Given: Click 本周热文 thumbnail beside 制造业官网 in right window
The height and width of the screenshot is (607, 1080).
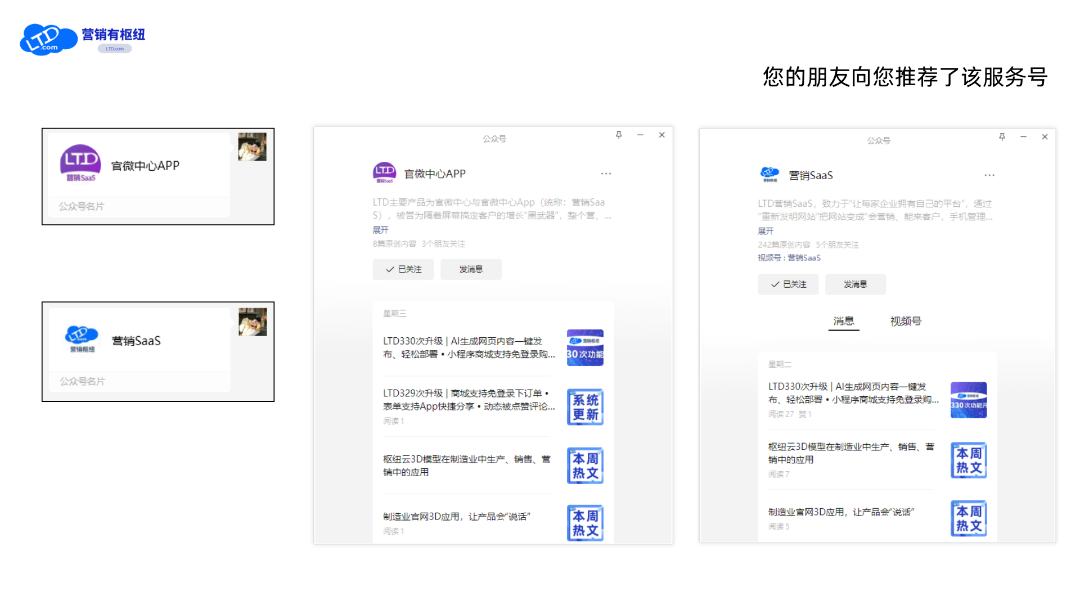Looking at the screenshot, I should 969,518.
